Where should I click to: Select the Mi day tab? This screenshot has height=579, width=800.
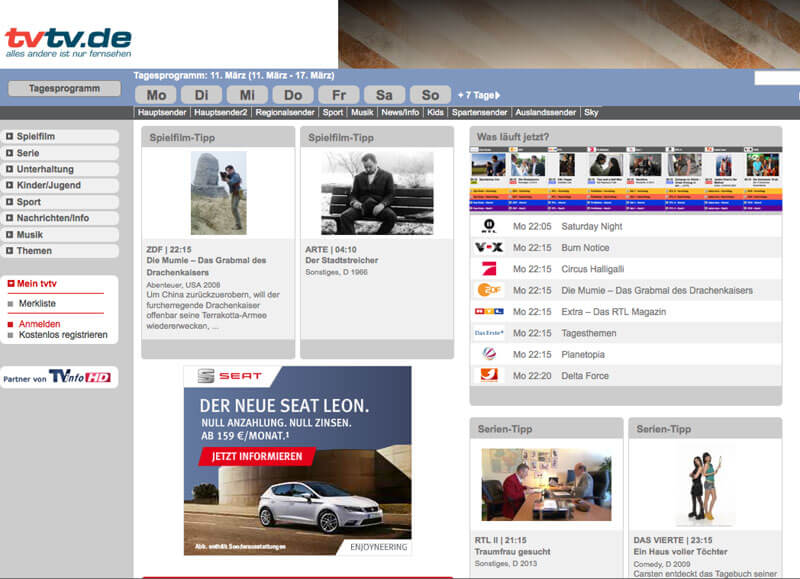[x=247, y=95]
